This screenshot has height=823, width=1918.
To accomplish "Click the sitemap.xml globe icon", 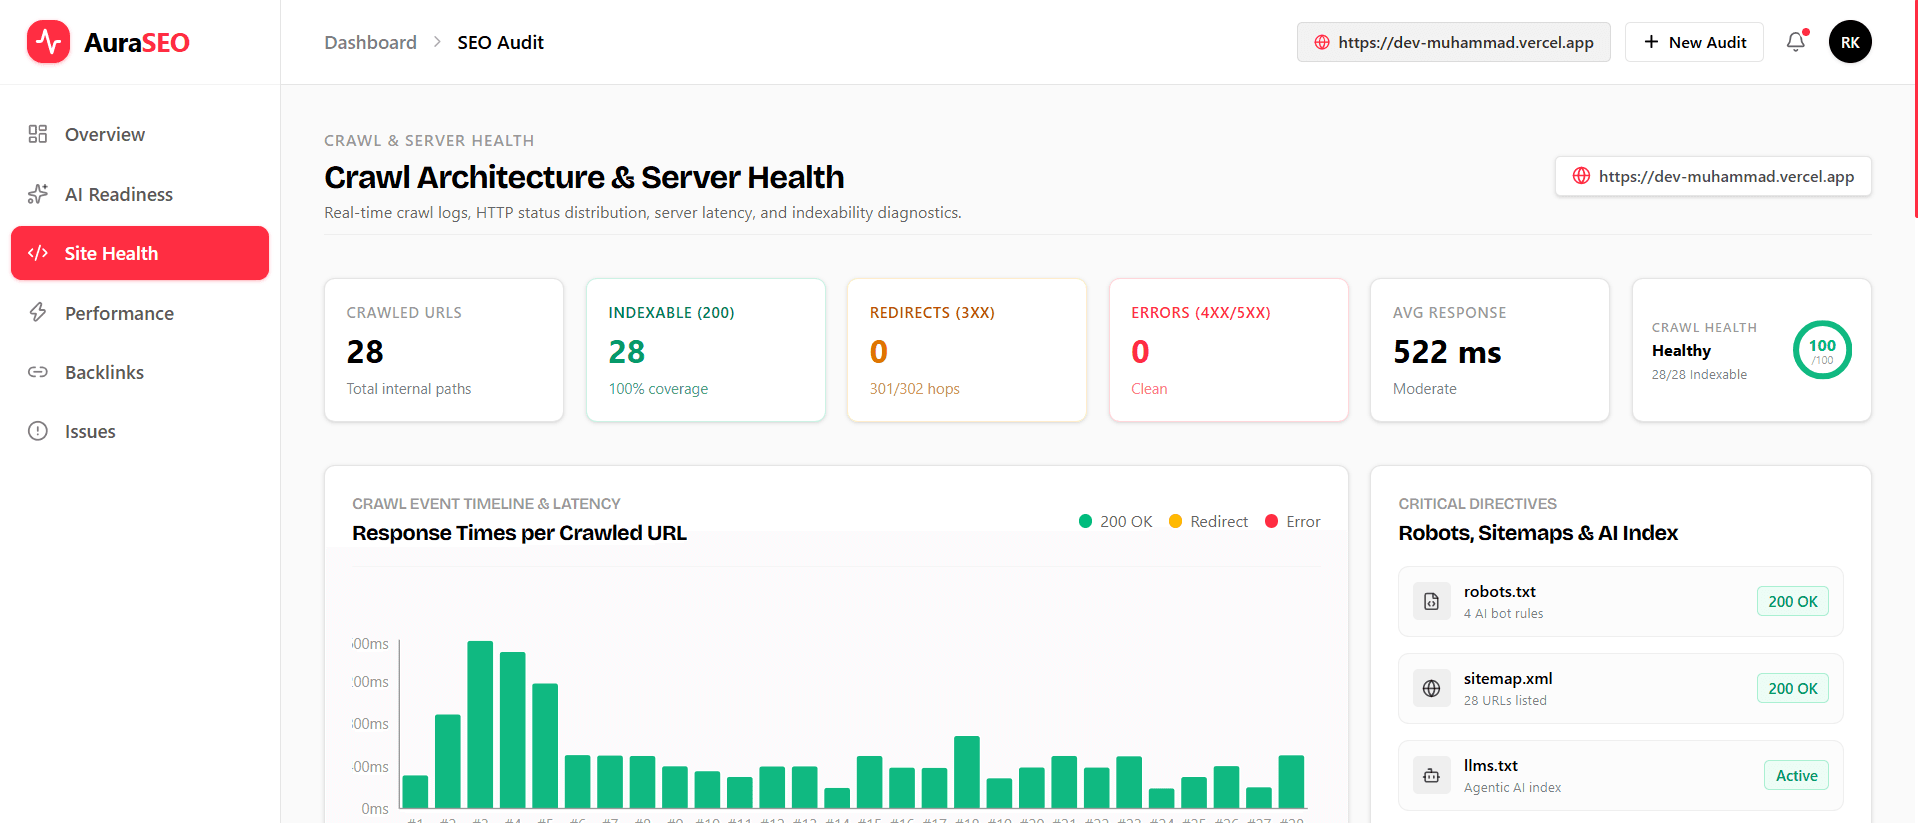I will [1431, 688].
